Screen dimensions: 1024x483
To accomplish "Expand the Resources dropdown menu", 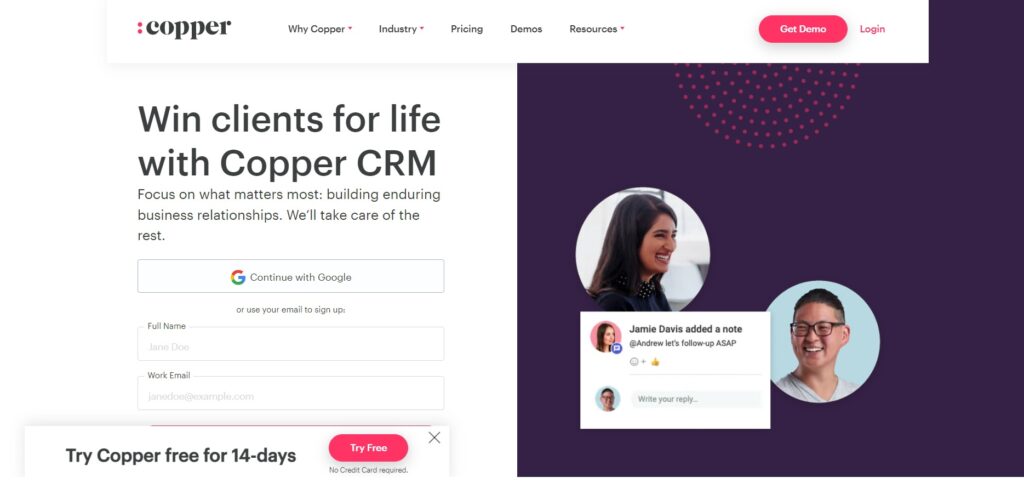I will coord(597,29).
